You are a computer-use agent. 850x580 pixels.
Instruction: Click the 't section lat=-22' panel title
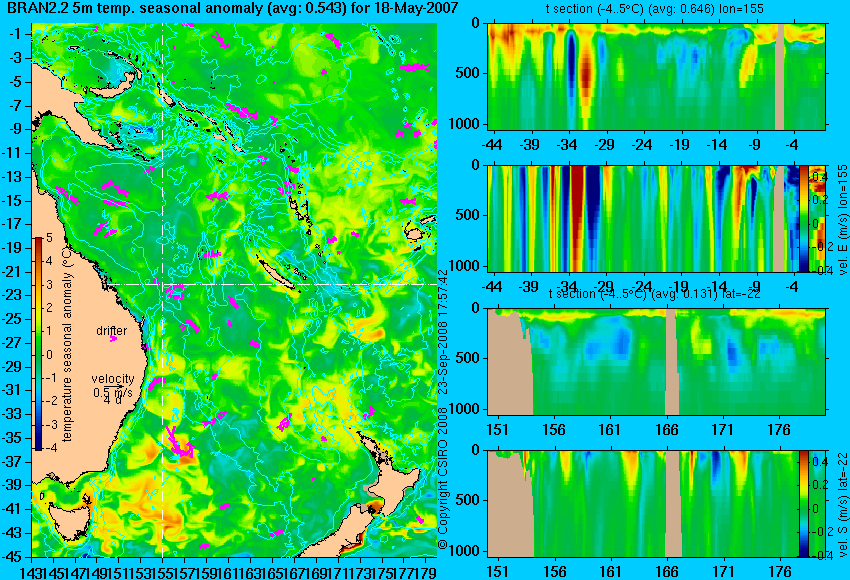point(655,294)
